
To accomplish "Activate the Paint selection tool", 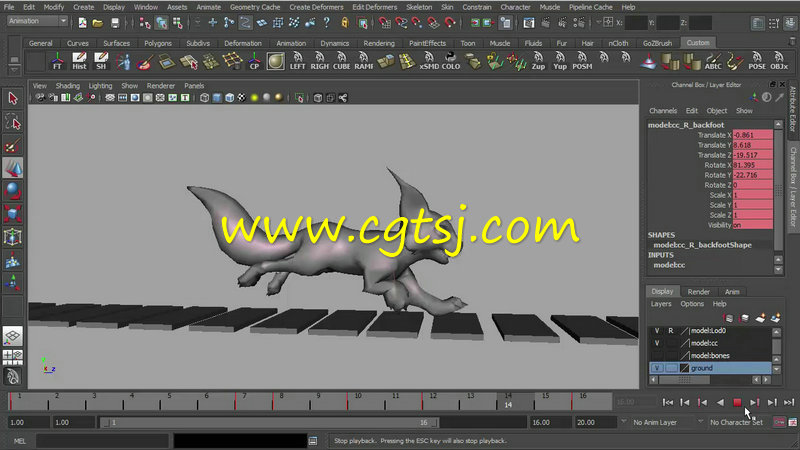I will [x=13, y=146].
